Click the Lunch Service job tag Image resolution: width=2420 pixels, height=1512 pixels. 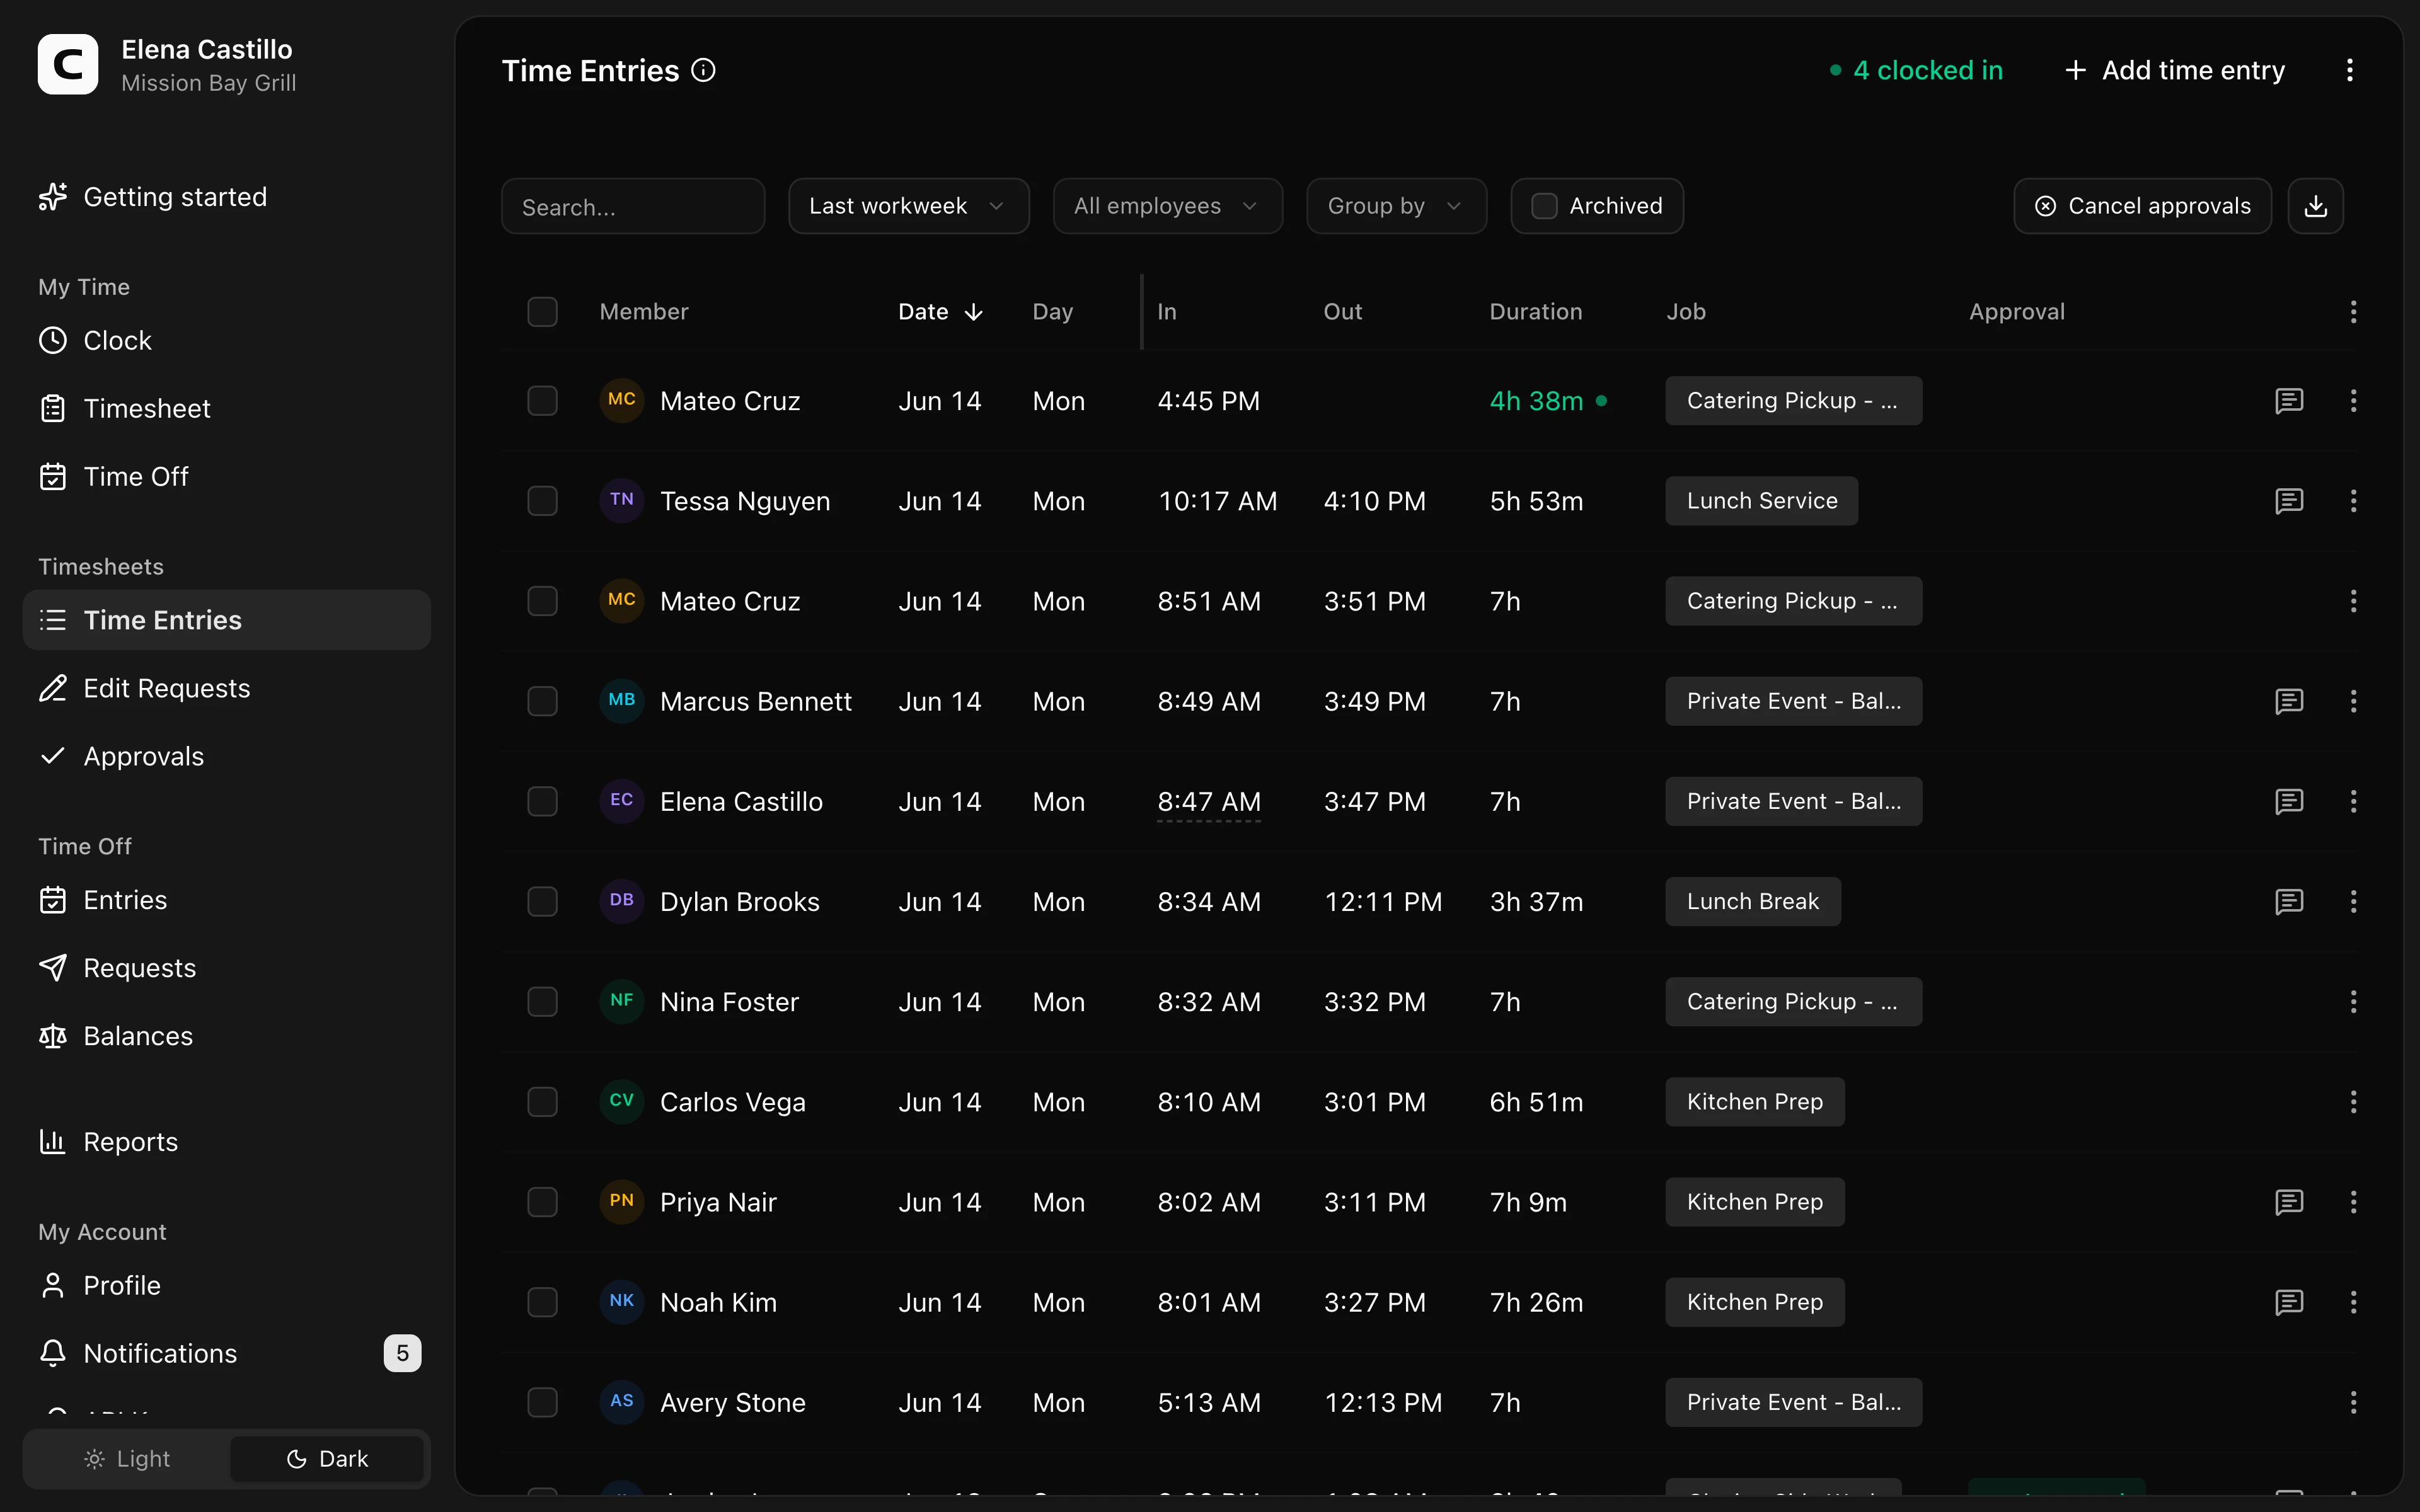(x=1761, y=501)
